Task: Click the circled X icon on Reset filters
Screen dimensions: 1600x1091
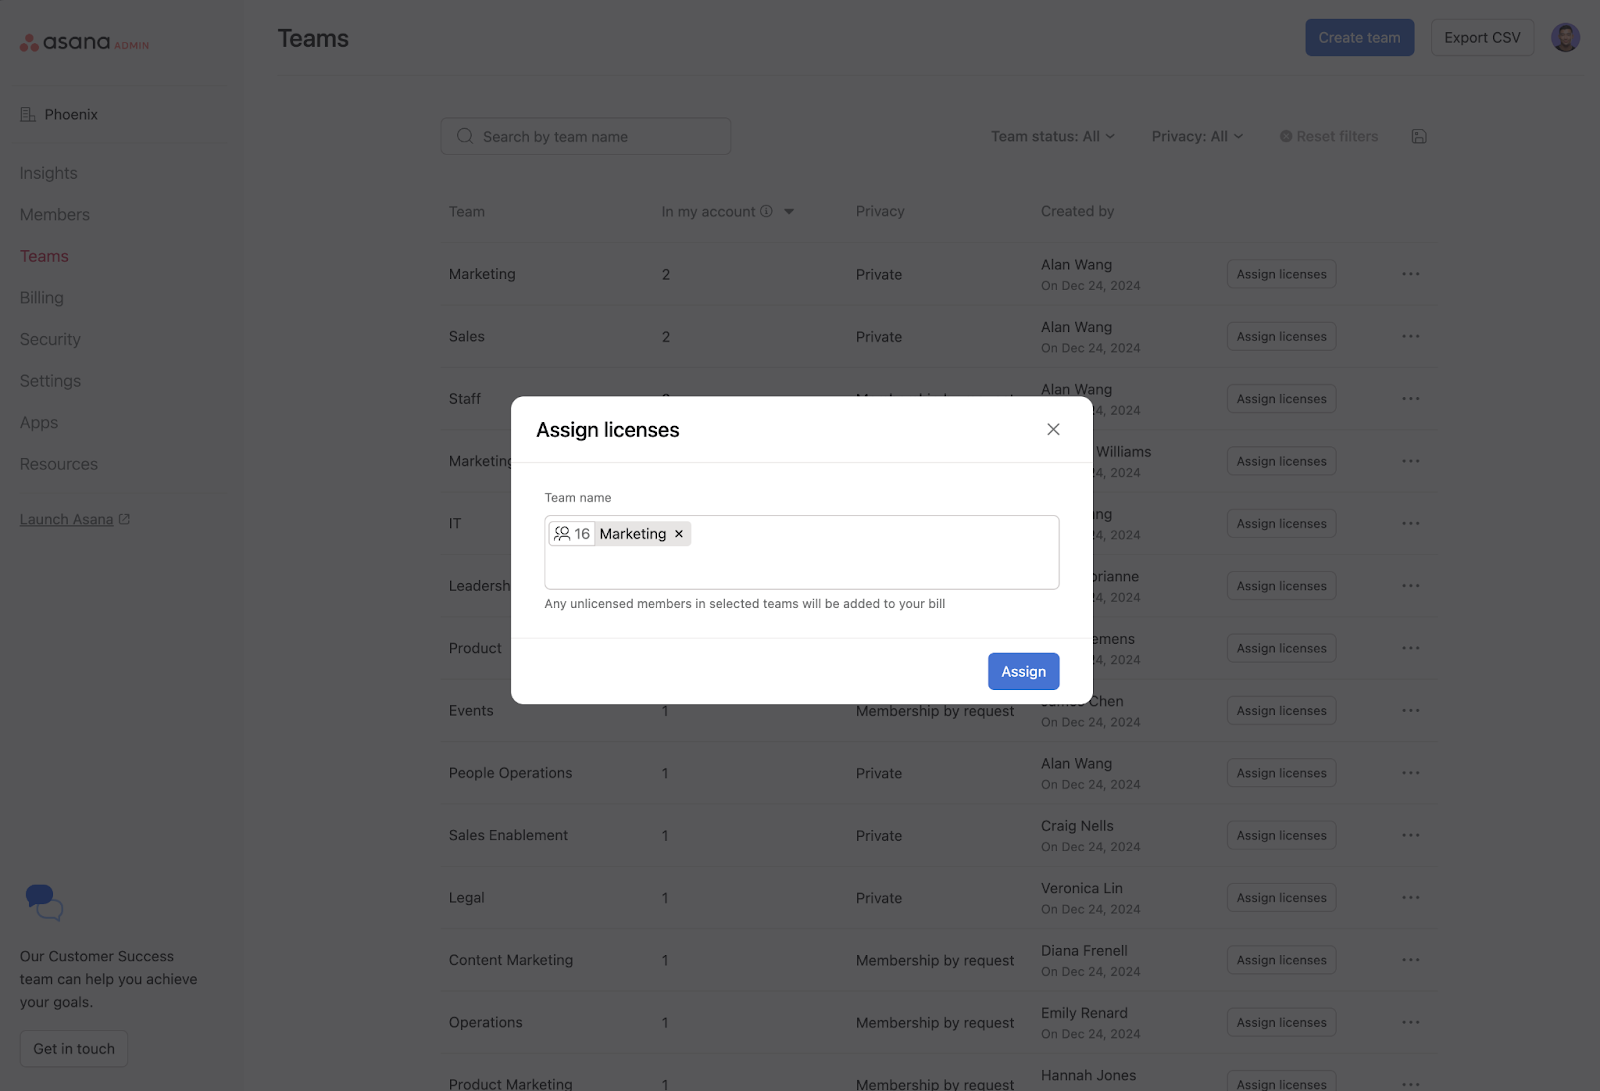Action: pos(1286,135)
